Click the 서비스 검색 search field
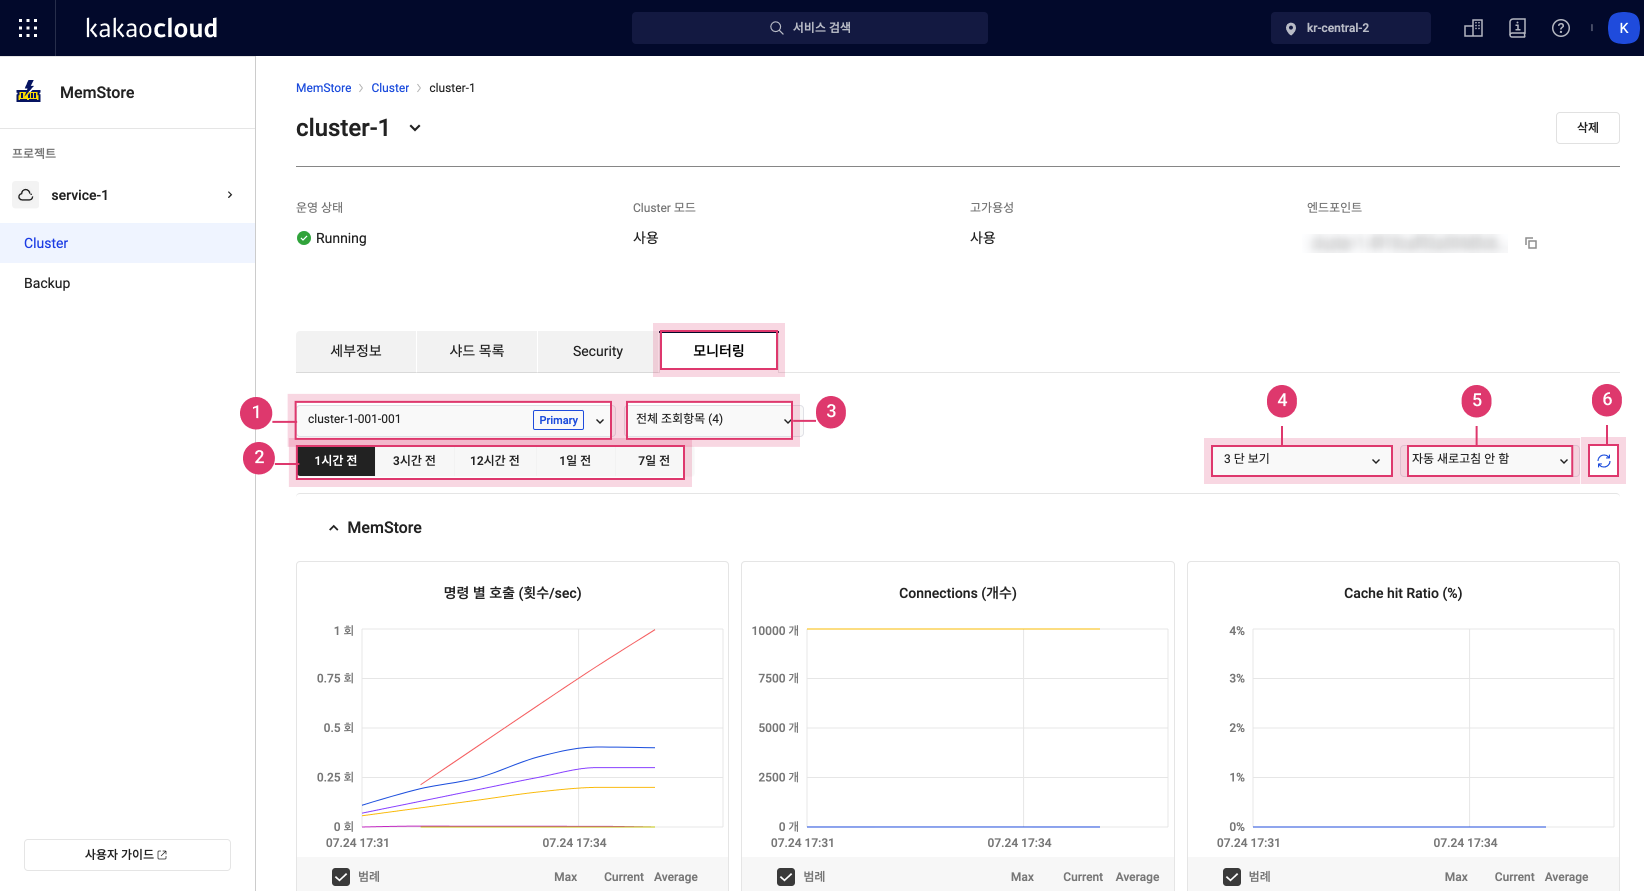The width and height of the screenshot is (1644, 891). [x=810, y=28]
